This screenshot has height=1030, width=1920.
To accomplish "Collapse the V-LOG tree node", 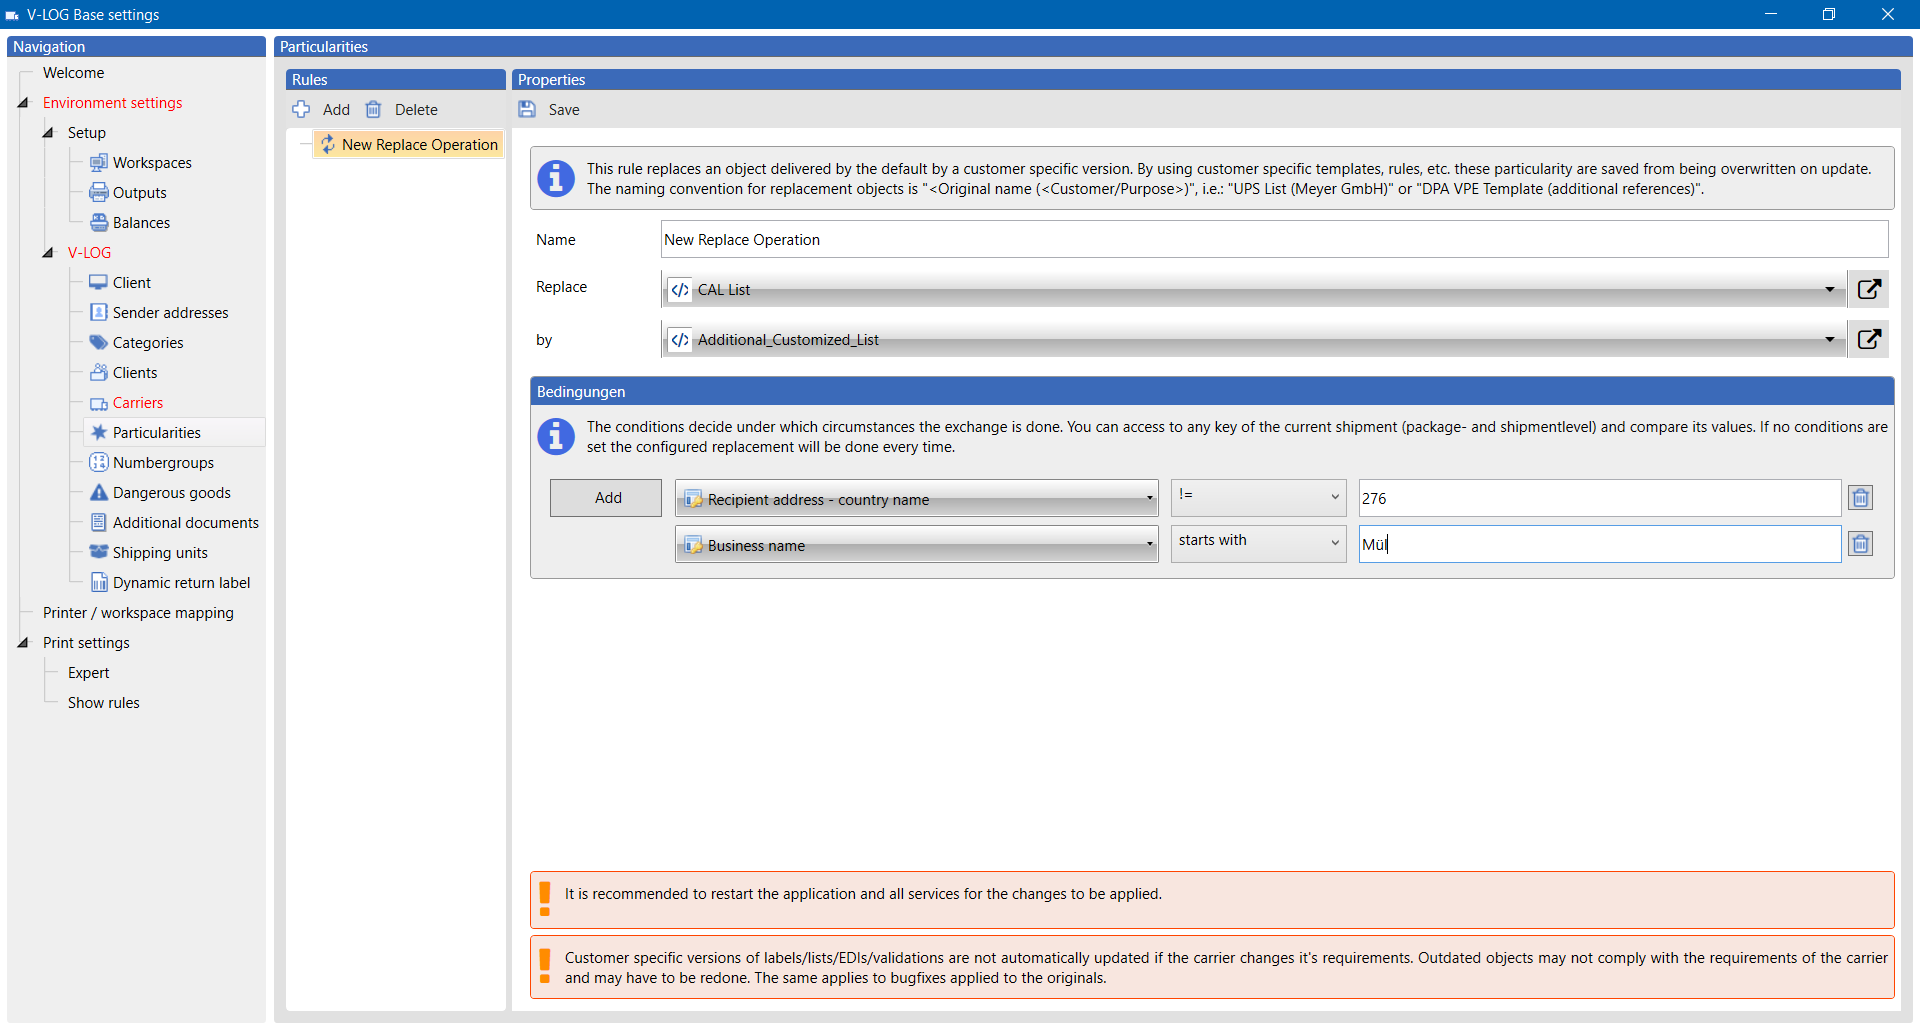I will 48,252.
